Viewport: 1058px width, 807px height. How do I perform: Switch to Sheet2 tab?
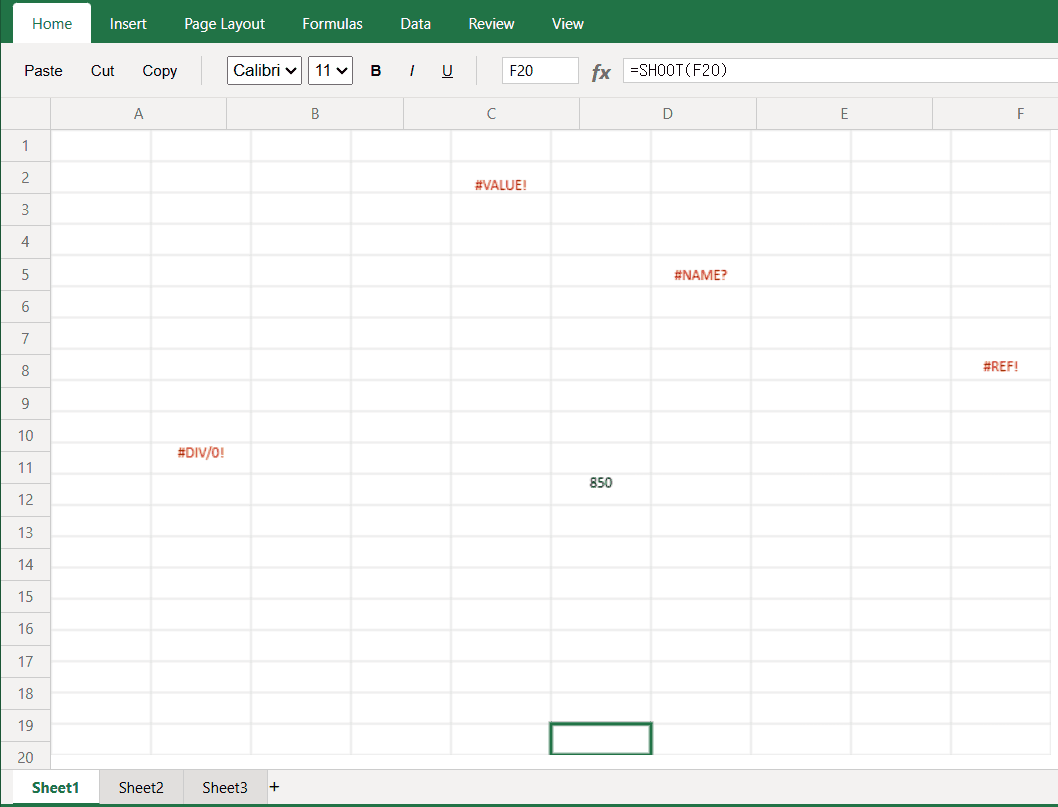point(141,788)
